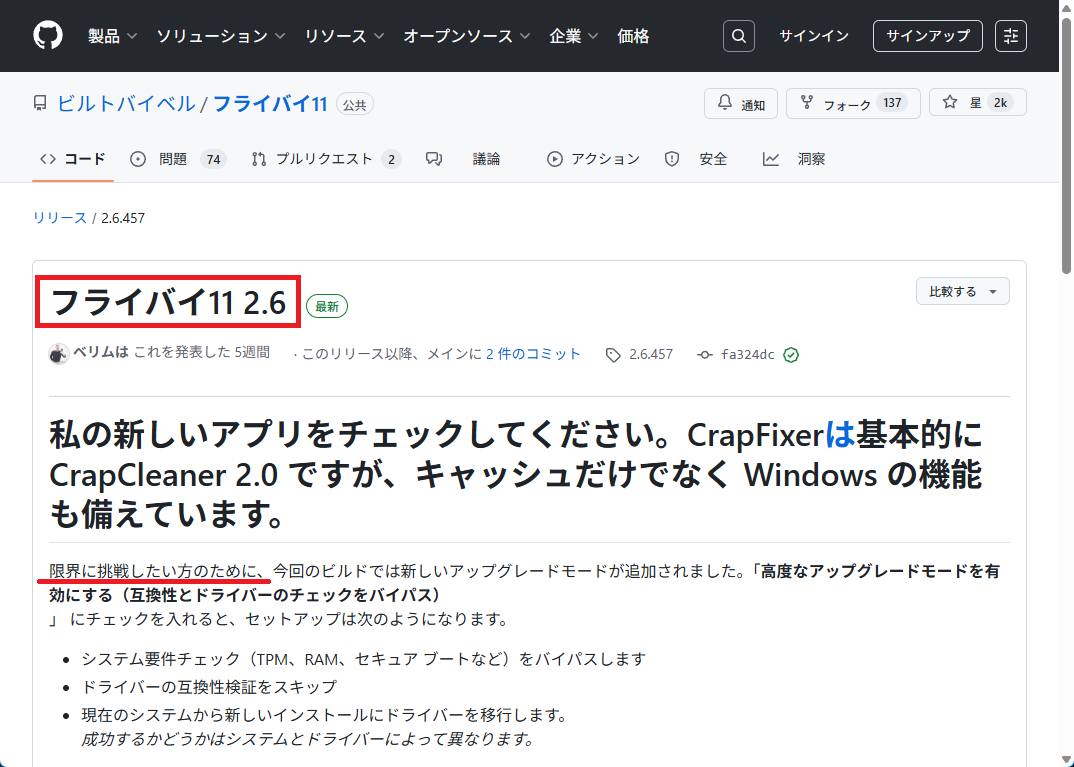Click the サインイン link
The image size is (1074, 767).
[x=814, y=36]
